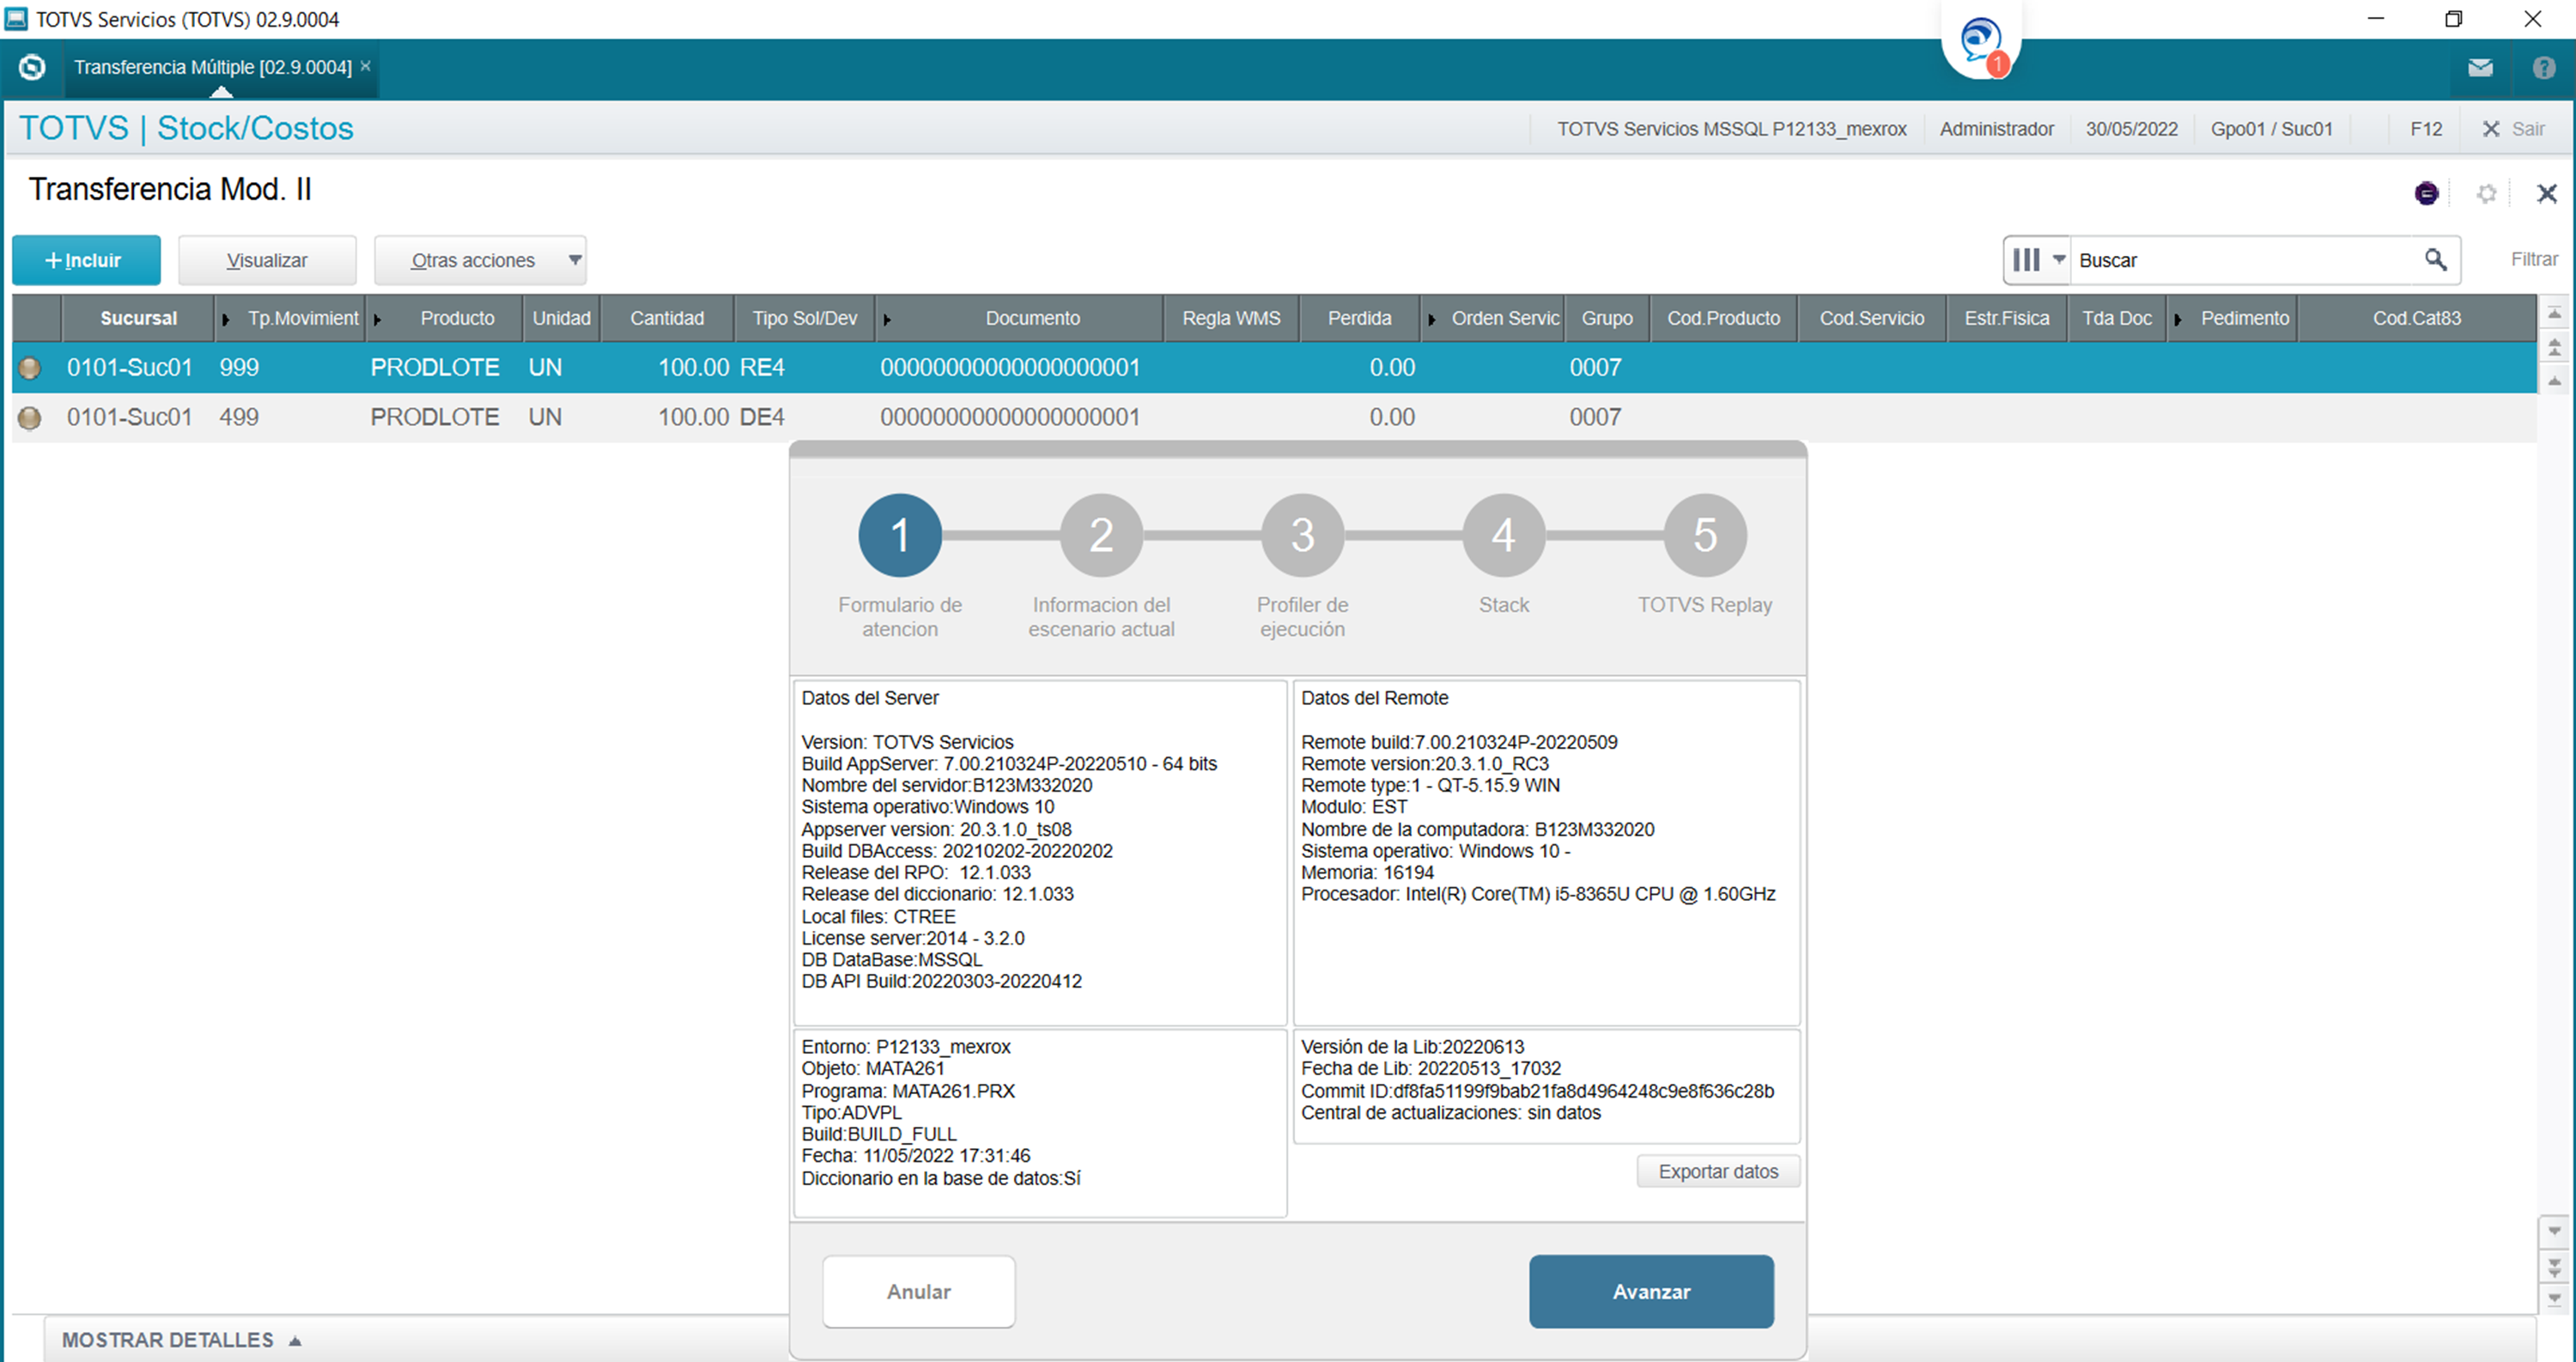Click the Incluir button
2576x1362 pixels.
[x=86, y=260]
